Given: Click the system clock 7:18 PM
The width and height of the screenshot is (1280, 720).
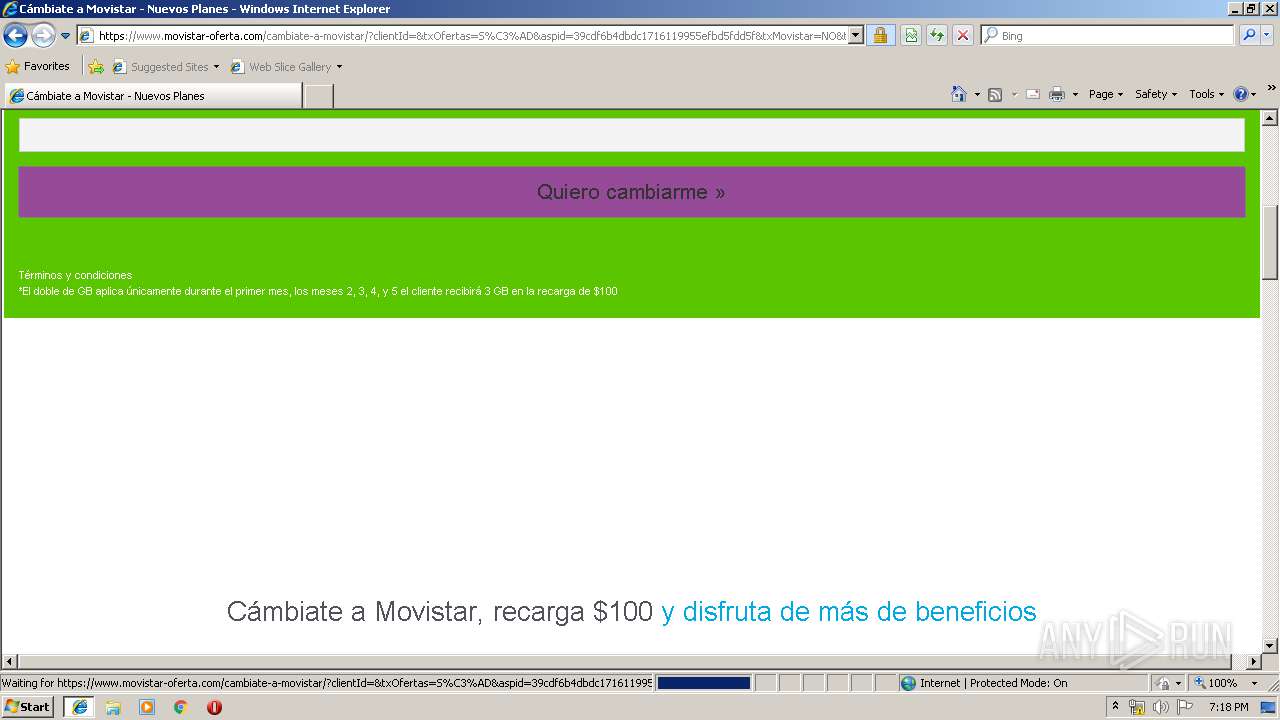Looking at the screenshot, I should tap(1228, 707).
